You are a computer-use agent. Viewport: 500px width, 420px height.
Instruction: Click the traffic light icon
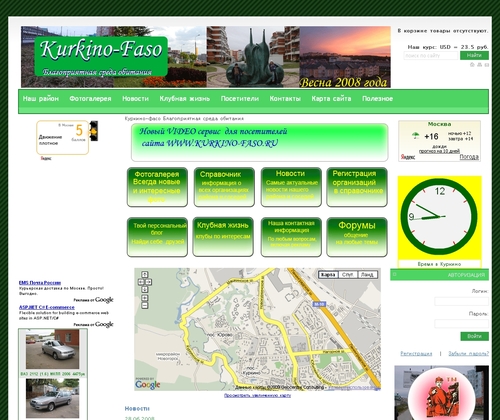94,131
